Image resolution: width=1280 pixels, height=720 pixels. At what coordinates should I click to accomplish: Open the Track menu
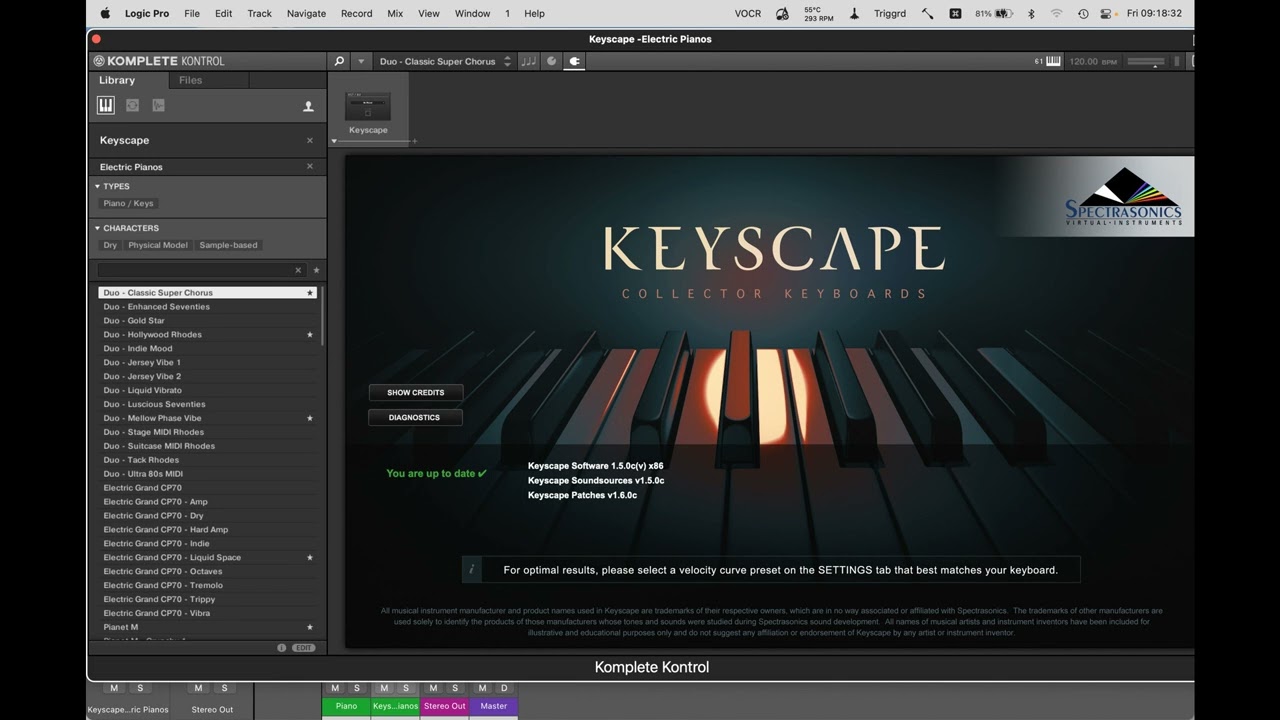click(x=259, y=13)
